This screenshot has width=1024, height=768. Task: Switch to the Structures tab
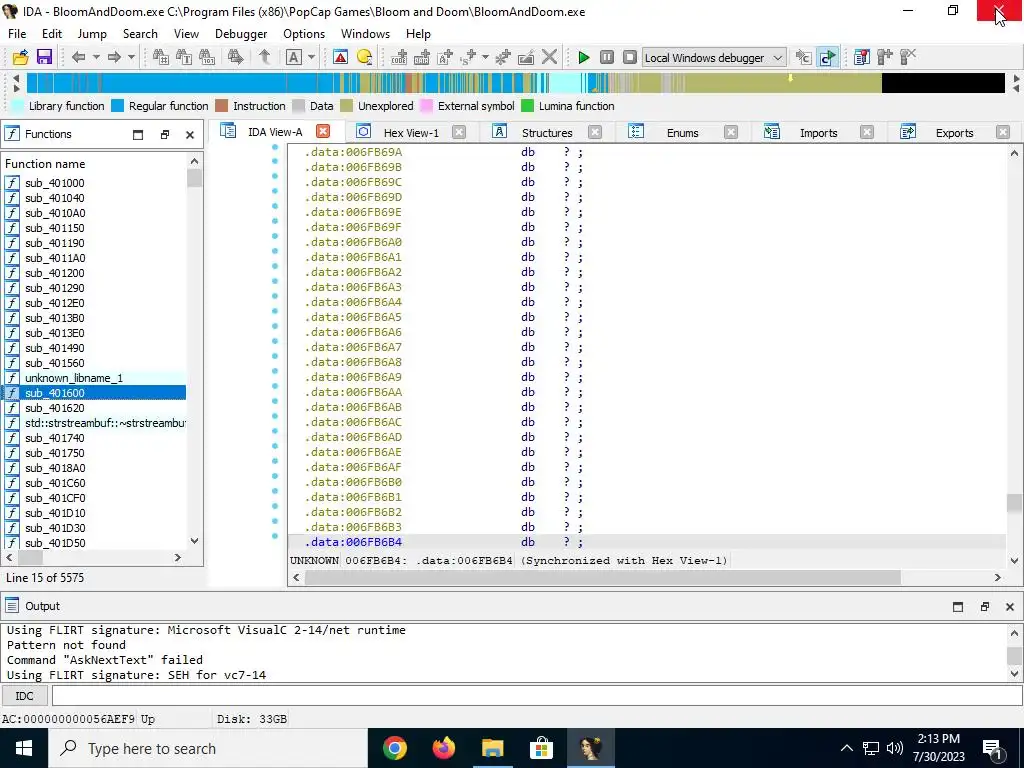click(547, 133)
